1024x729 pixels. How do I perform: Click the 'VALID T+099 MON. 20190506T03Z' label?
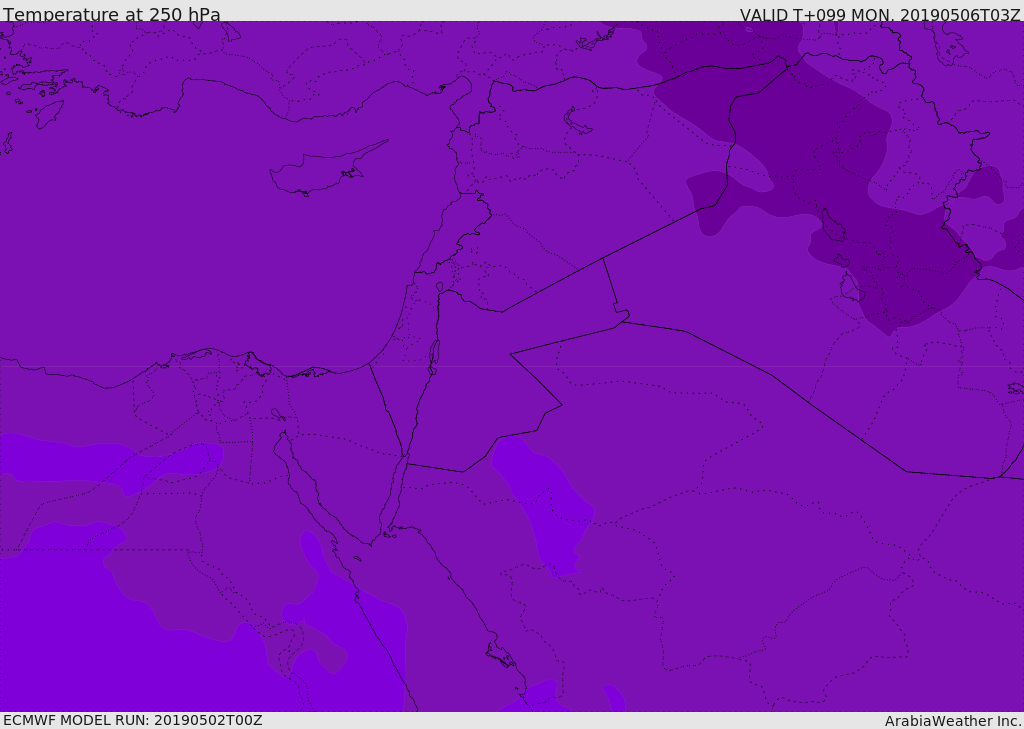880,15
